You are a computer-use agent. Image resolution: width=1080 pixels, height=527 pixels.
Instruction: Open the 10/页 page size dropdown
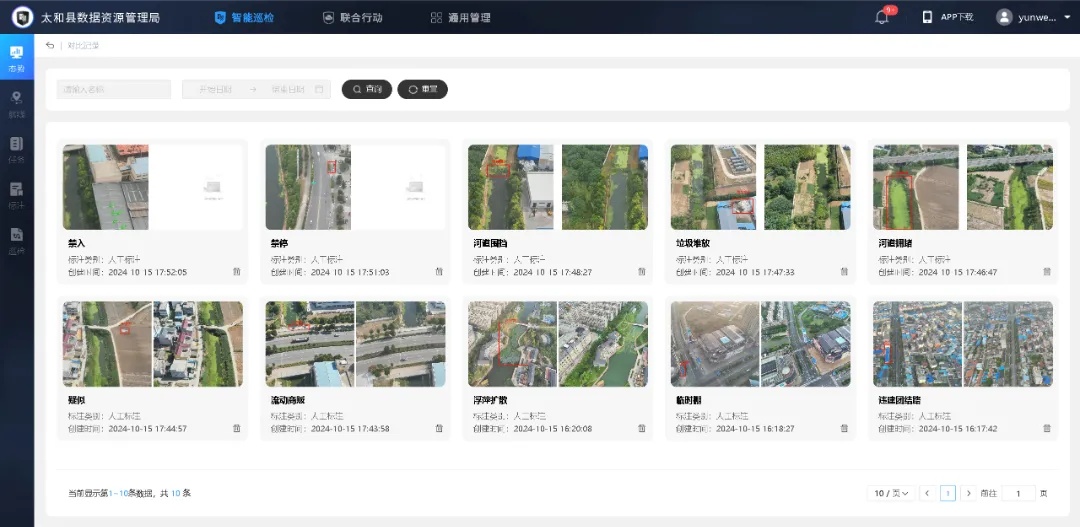(x=891, y=493)
